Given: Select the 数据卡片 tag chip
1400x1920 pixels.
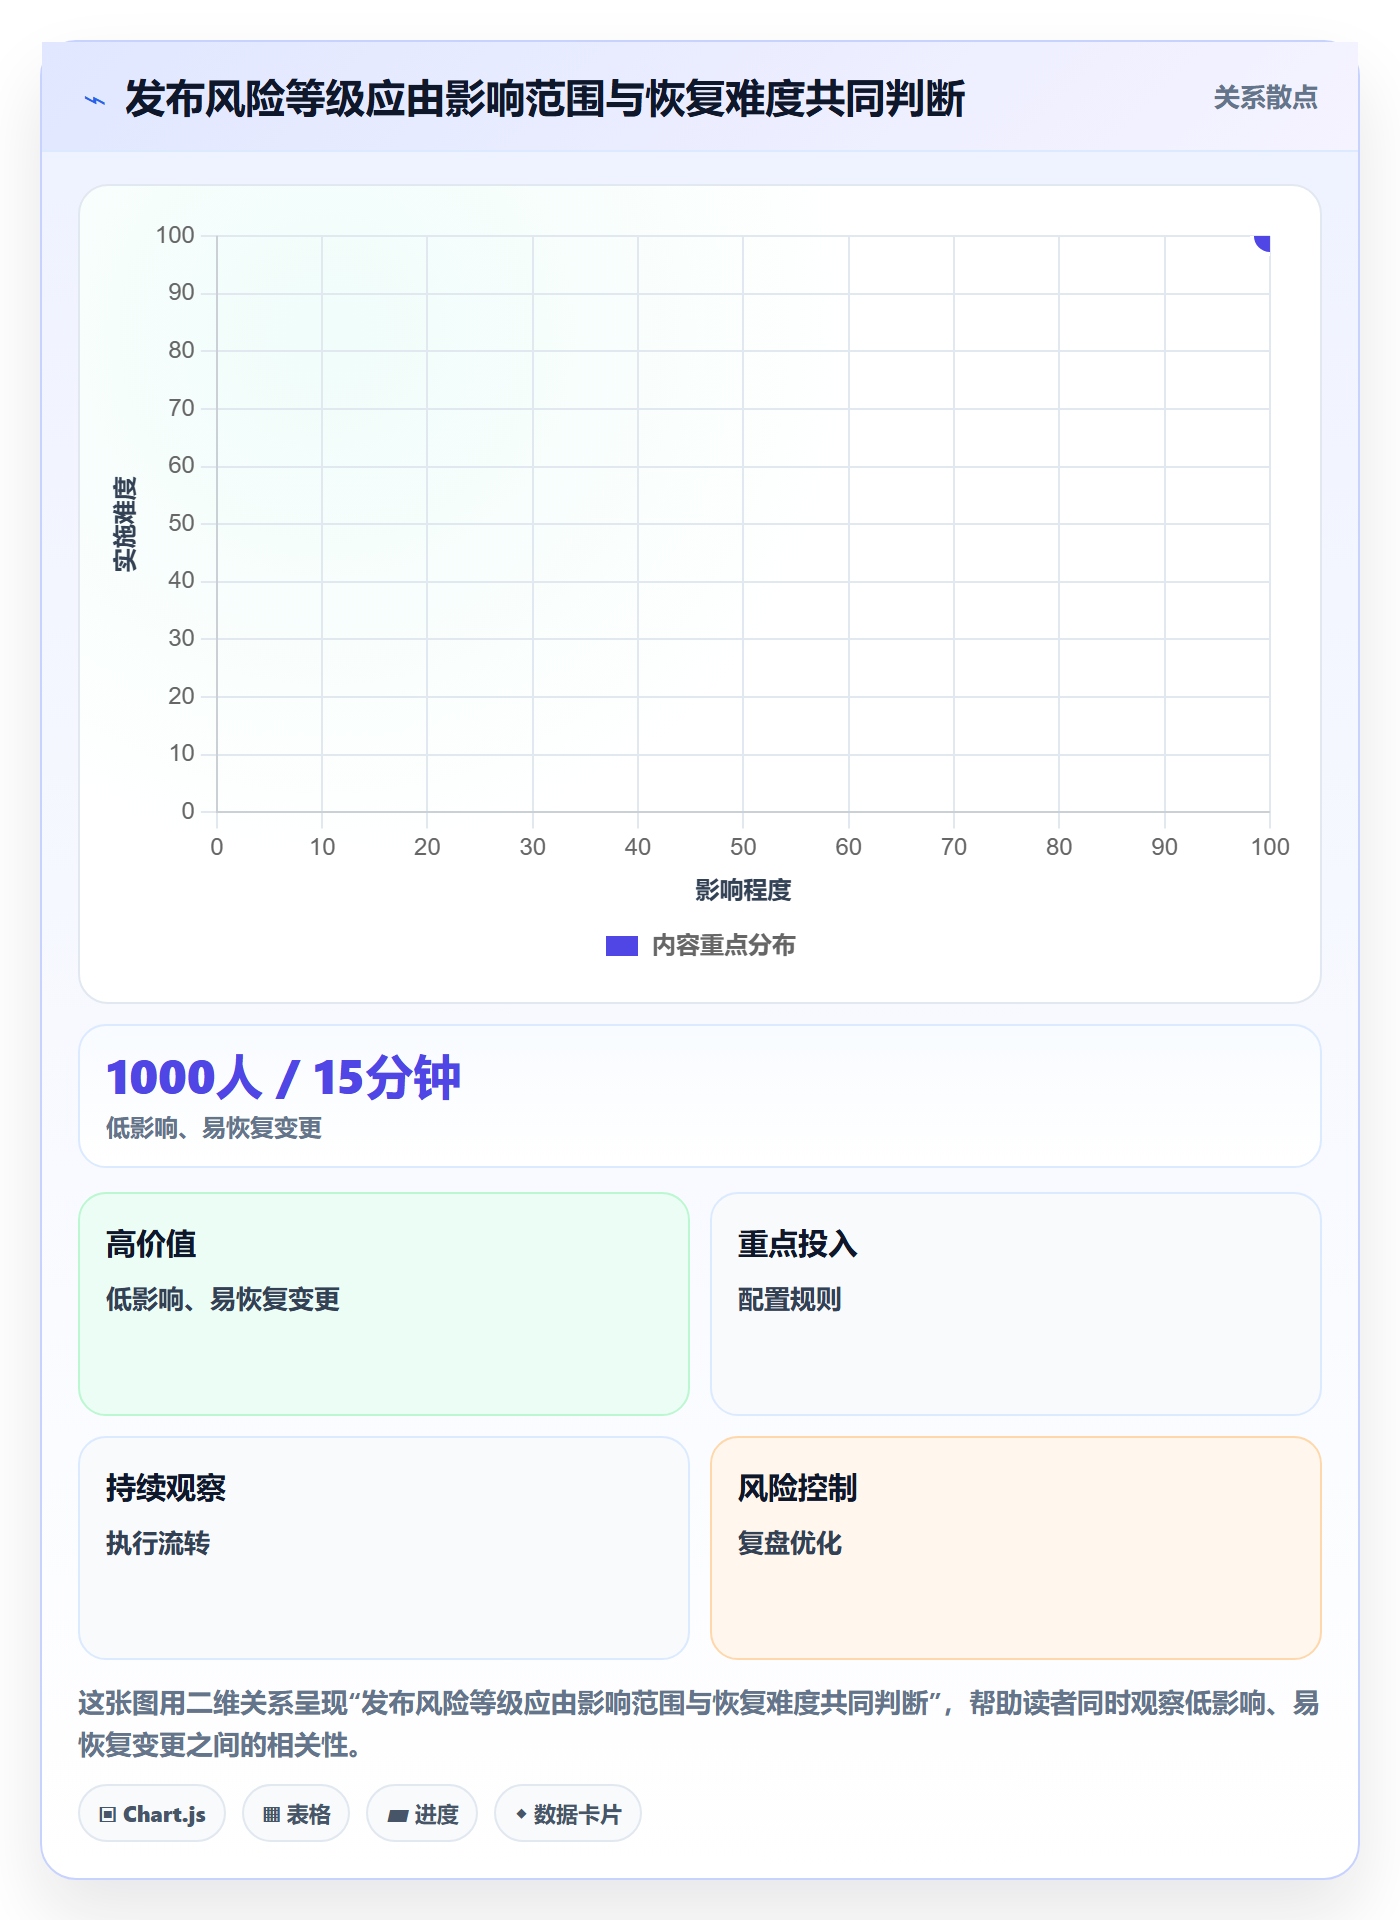Looking at the screenshot, I should tap(568, 1814).
